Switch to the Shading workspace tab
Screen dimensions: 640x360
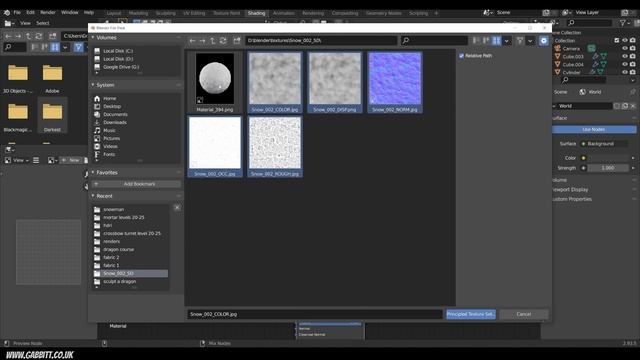256,13
